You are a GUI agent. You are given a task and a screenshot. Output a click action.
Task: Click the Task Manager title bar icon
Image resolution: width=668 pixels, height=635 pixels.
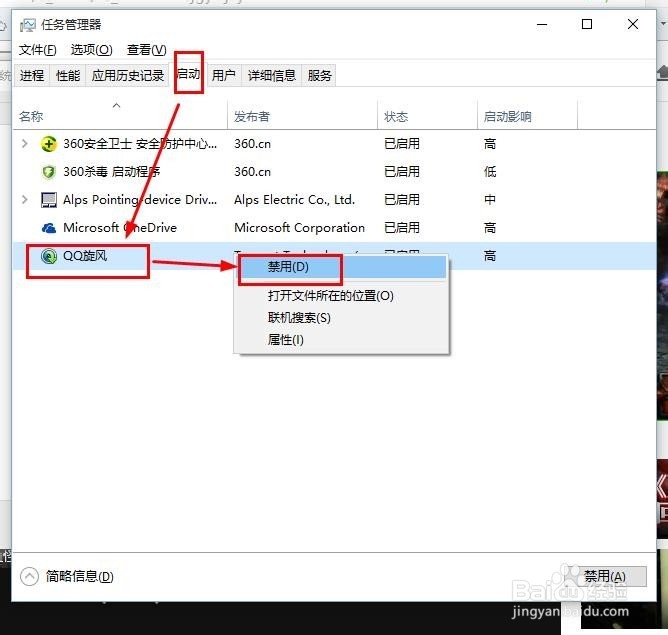28,25
